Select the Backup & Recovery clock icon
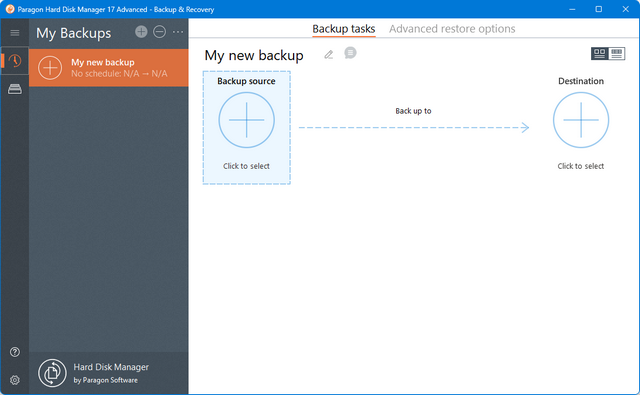Screen dimensions: 640x395 pos(15,61)
